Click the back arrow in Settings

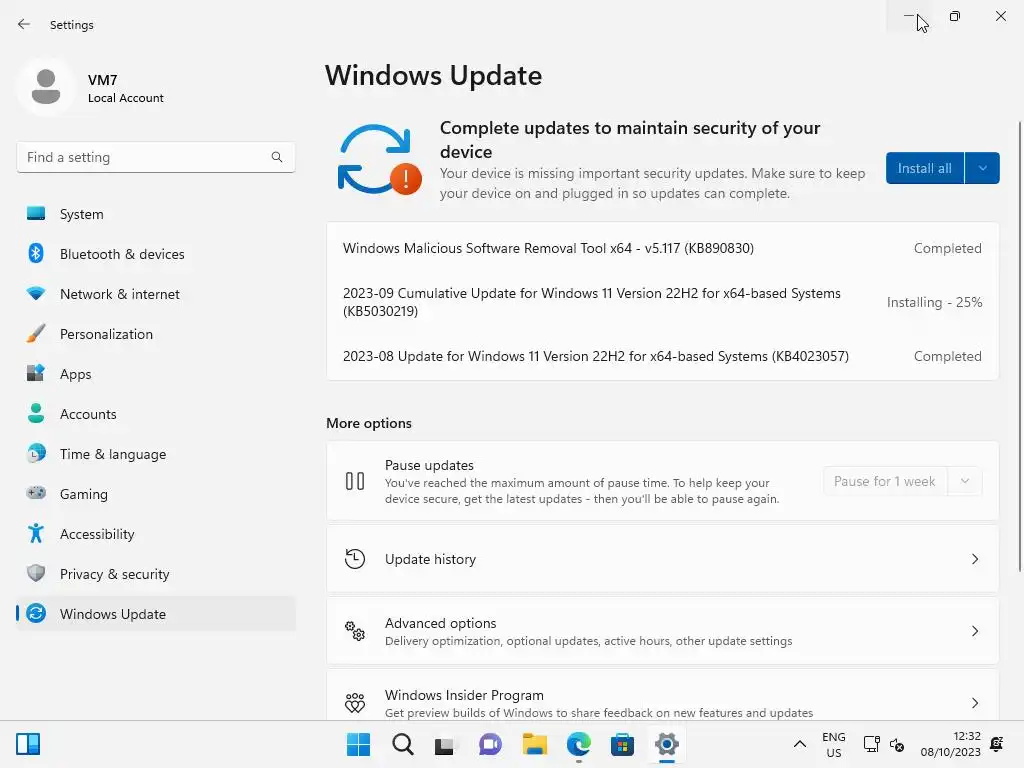tap(24, 24)
